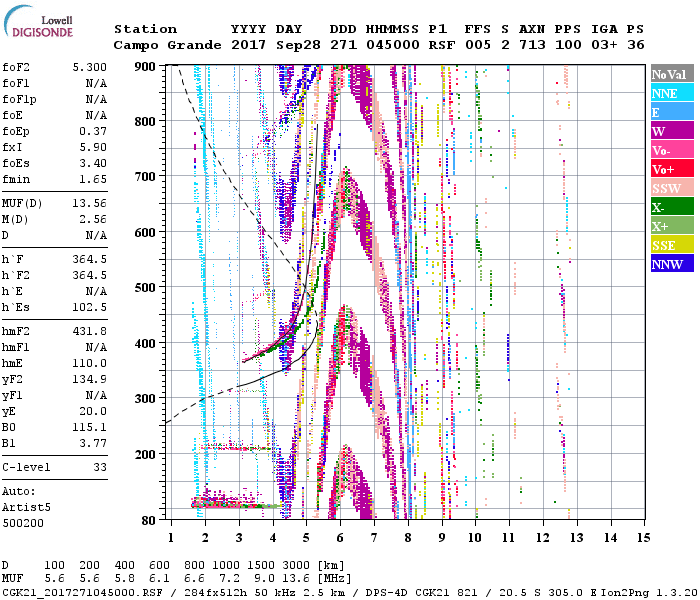Select the dark green X- legend entry

click(x=672, y=207)
